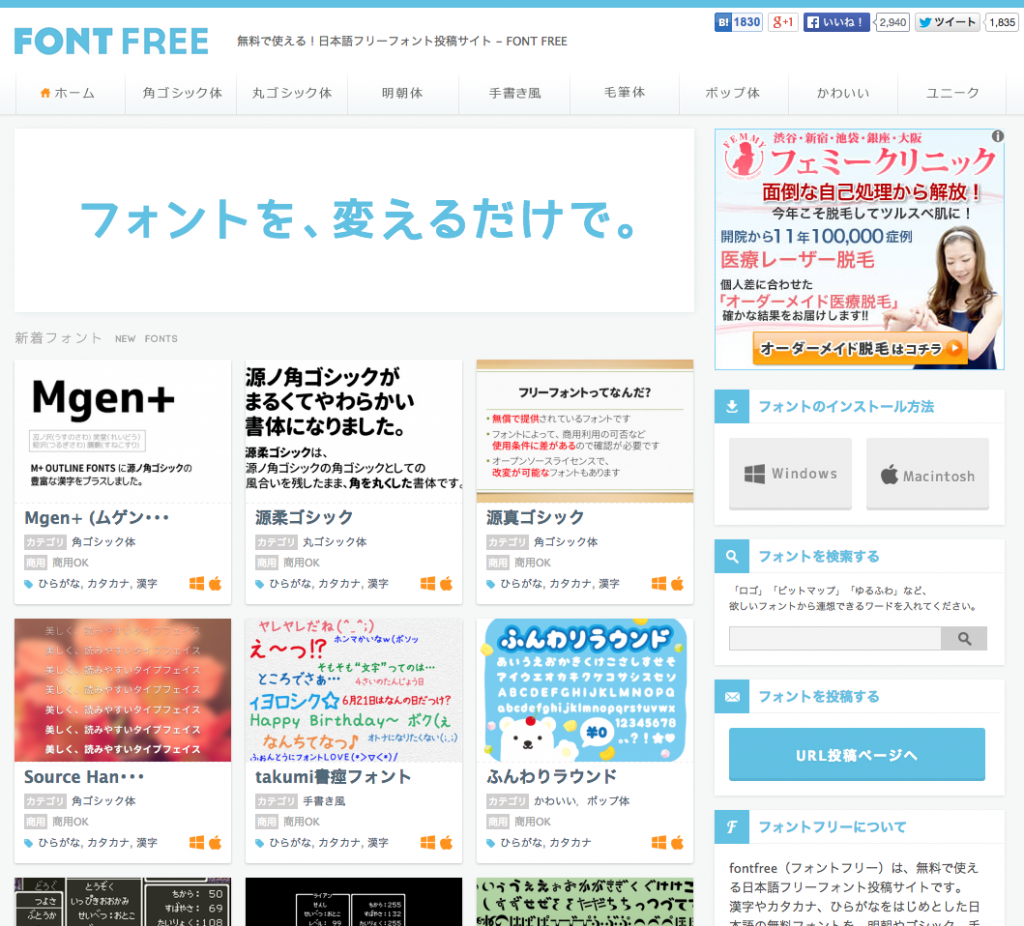The height and width of the screenshot is (926, 1024).
Task: Click the Windows icon on the 源真ゴシック card
Action: (x=659, y=583)
